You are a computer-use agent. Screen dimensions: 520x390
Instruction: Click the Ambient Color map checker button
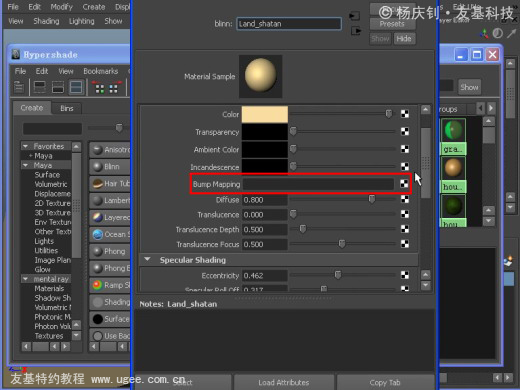coord(405,149)
